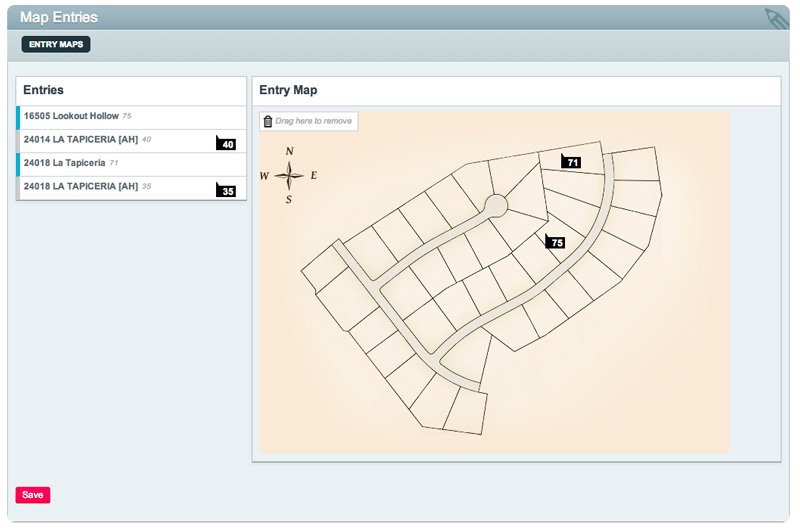The image size is (800, 528).
Task: Click the cul-de-sac circle on the map
Action: click(495, 206)
